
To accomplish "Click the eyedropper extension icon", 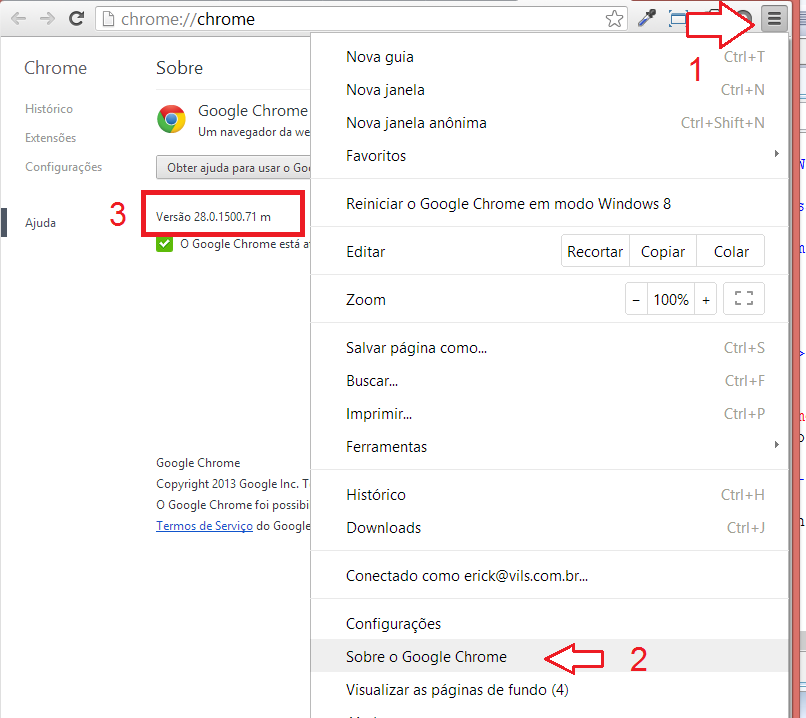I will tap(647, 19).
